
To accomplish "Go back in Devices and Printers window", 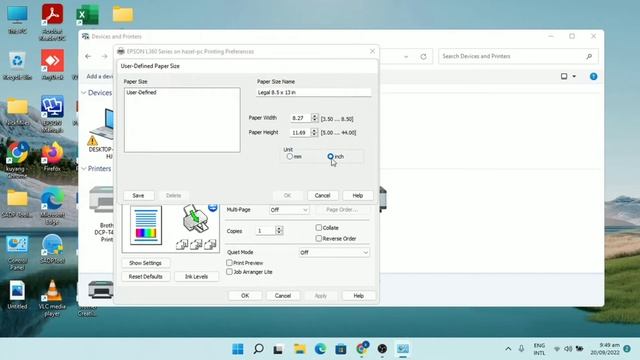I will tap(88, 56).
